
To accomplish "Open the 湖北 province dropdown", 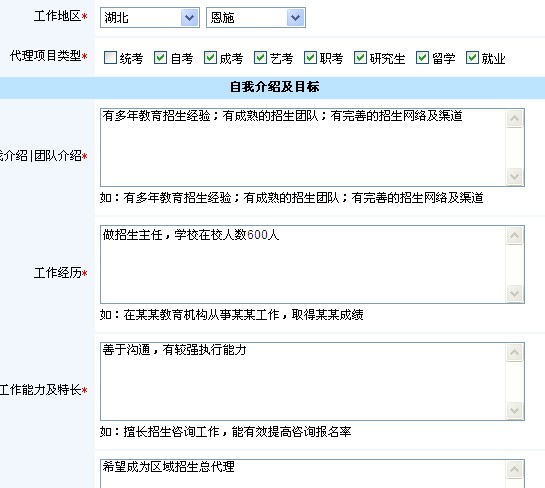I will (150, 17).
